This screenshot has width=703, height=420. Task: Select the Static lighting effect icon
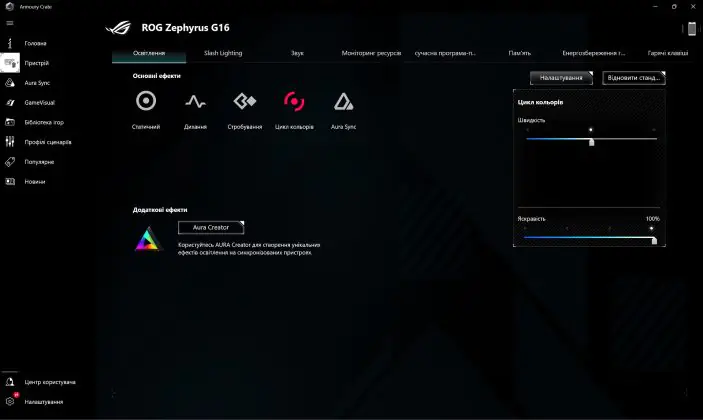coord(146,101)
